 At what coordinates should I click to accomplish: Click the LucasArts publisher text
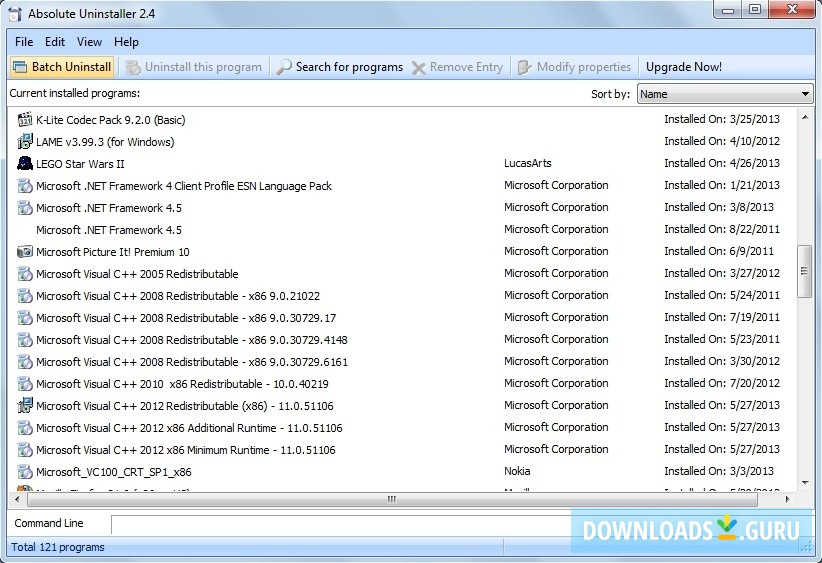(527, 163)
